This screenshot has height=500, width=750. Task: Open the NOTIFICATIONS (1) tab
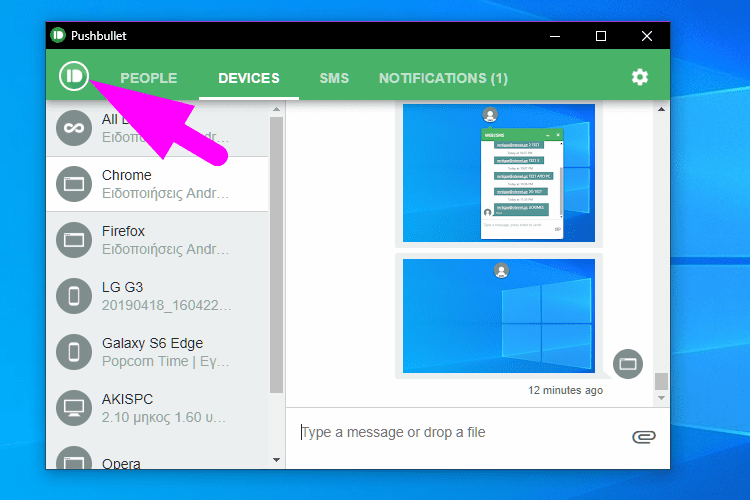[x=443, y=78]
